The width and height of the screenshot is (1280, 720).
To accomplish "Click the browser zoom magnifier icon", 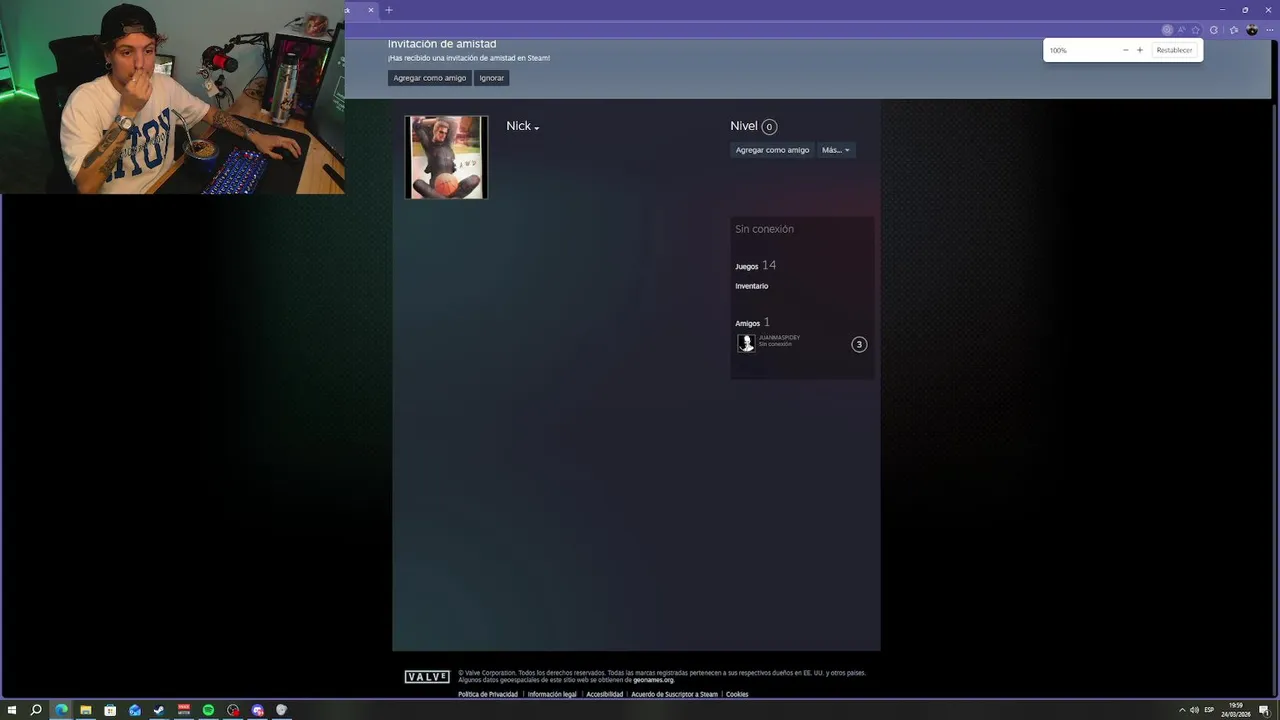I will coord(1167,30).
